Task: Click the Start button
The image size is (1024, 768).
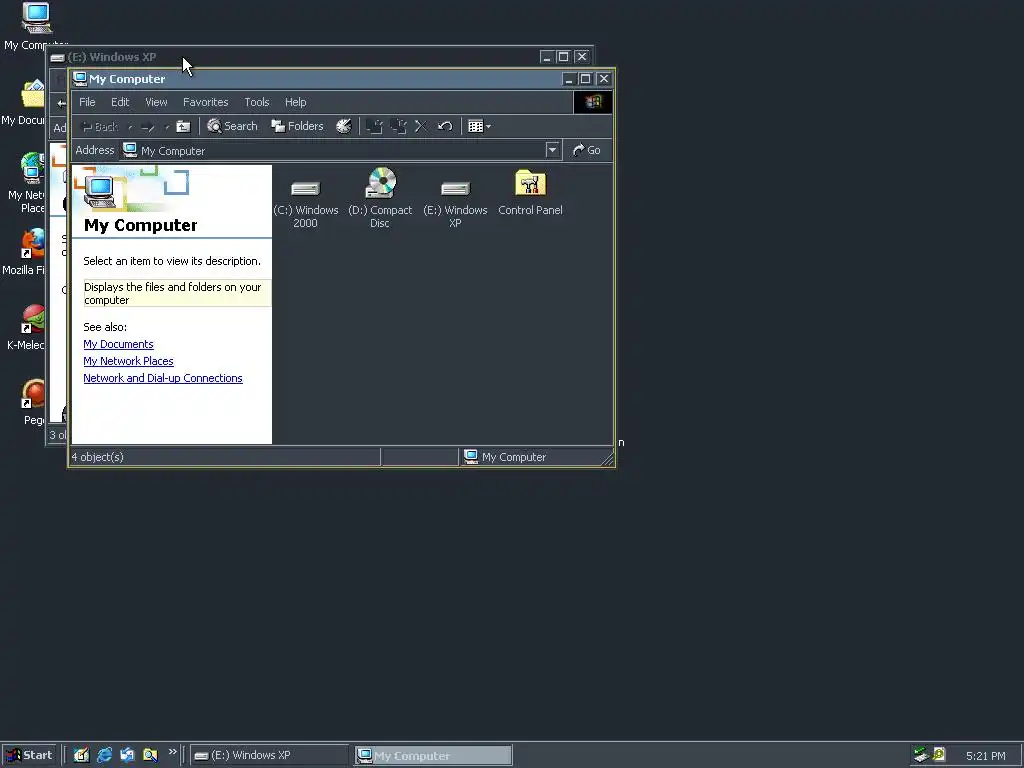Action: pyautogui.click(x=29, y=755)
